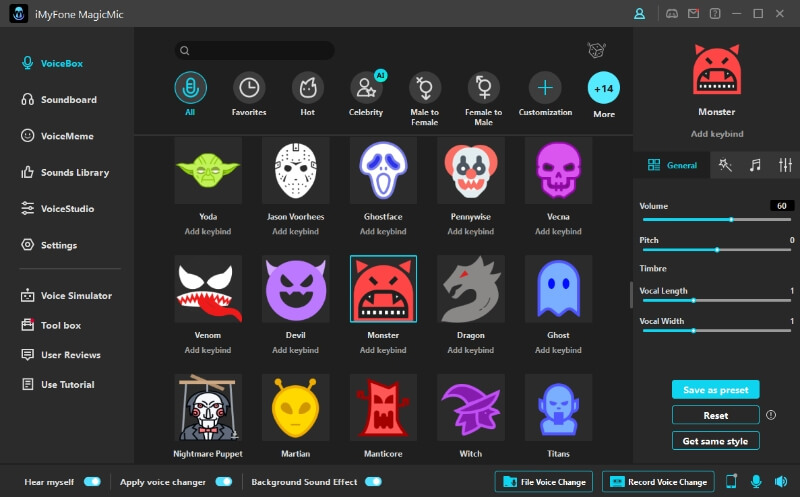Screen dimensions: 800x497
Task: Choose the Pennywise voice
Action: click(x=471, y=170)
